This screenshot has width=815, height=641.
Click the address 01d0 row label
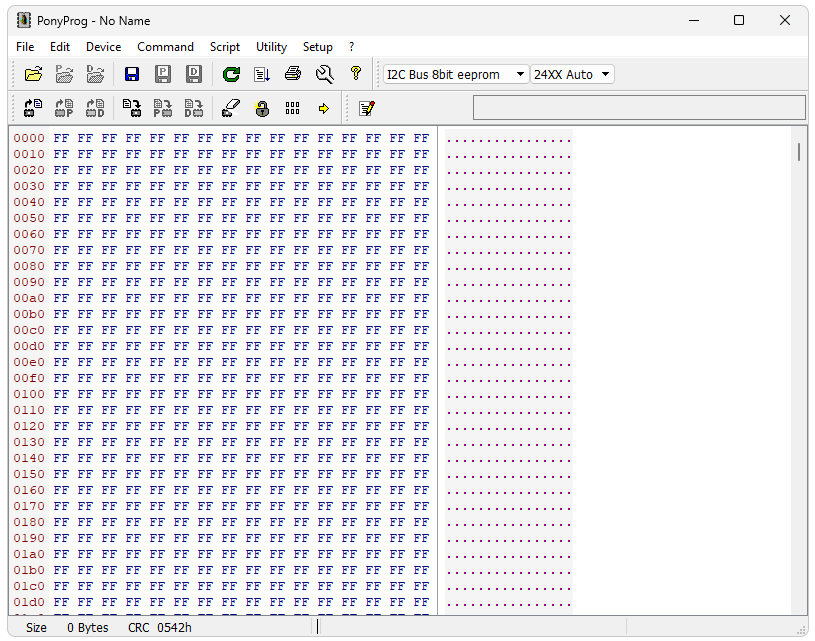[29, 602]
